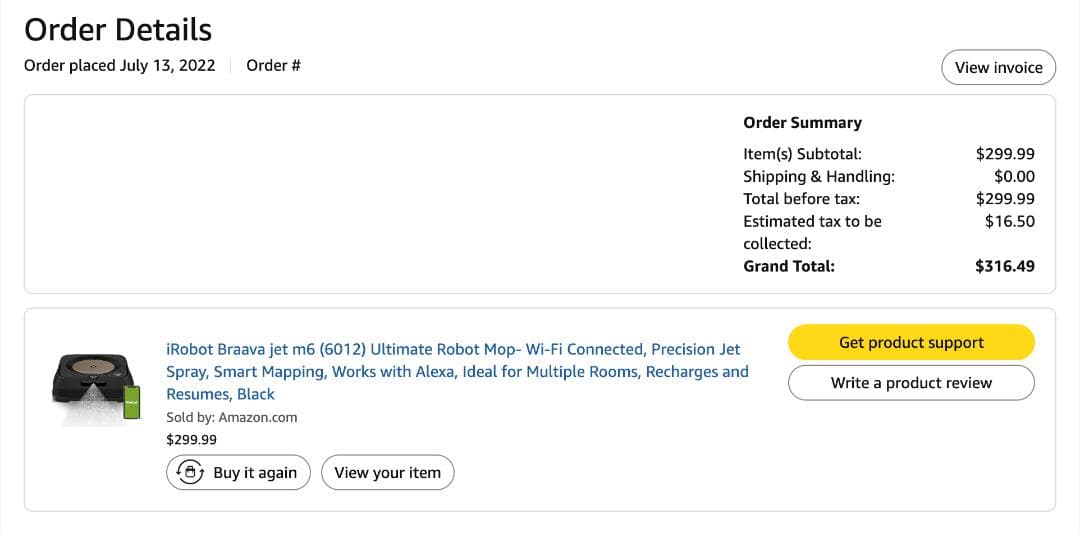This screenshot has width=1080, height=533.
Task: Click the Order # label
Action: tap(273, 66)
